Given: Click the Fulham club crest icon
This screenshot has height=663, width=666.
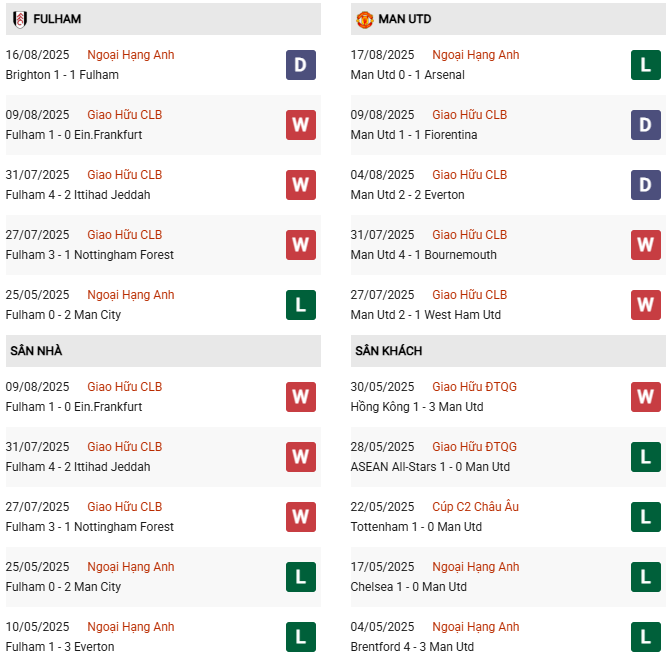Looking at the screenshot, I should 20,19.
